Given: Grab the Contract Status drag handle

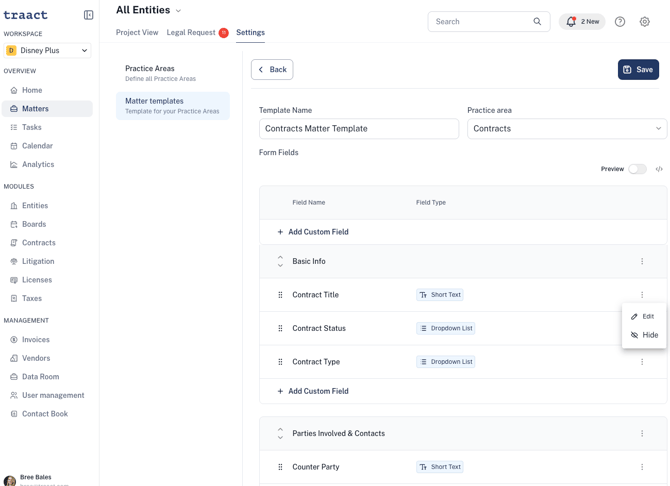Looking at the screenshot, I should pos(280,328).
